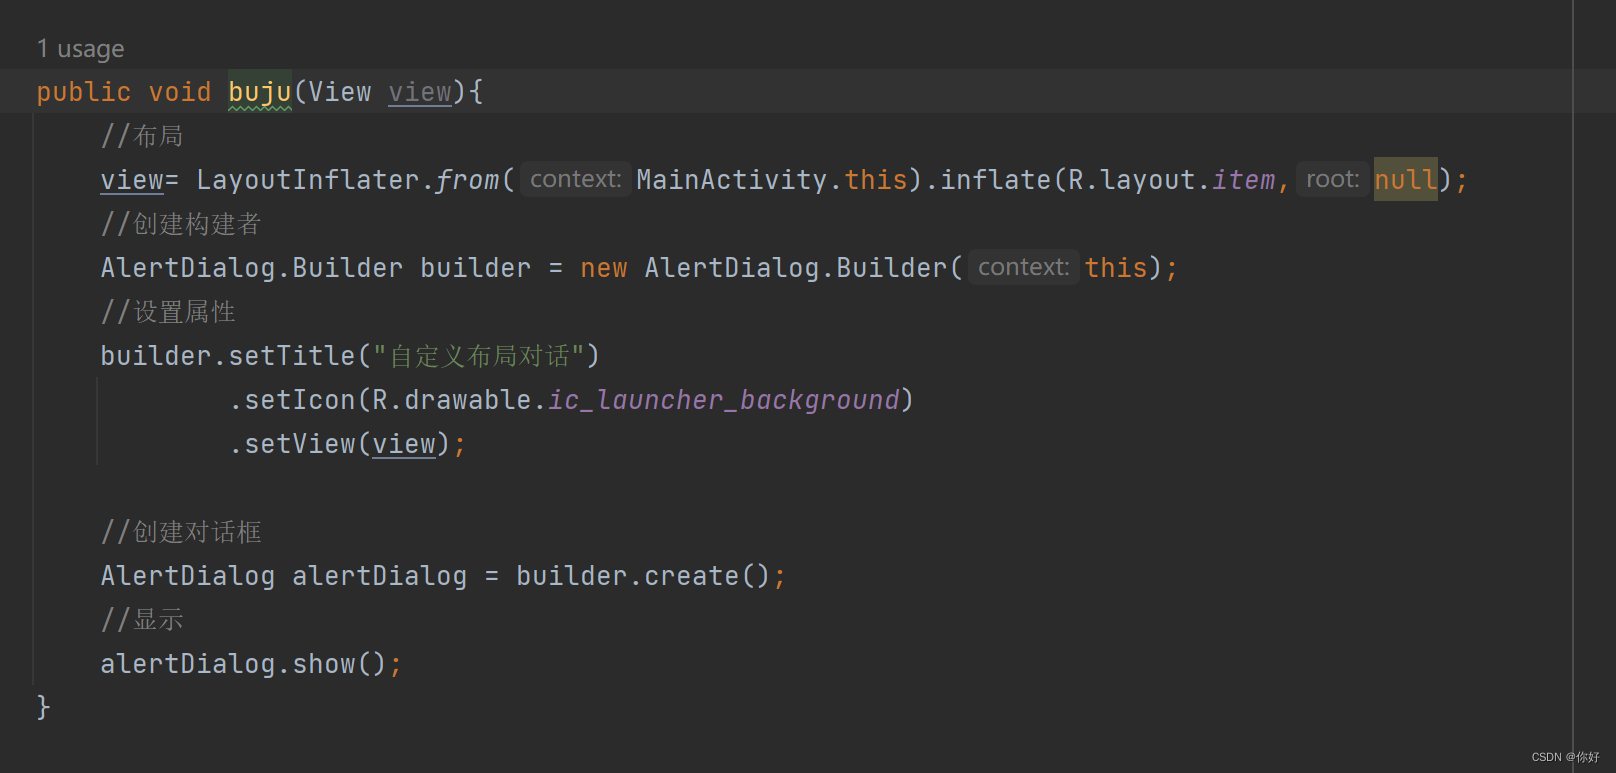Click LayoutInflater class name
1616x773 pixels.
[308, 180]
